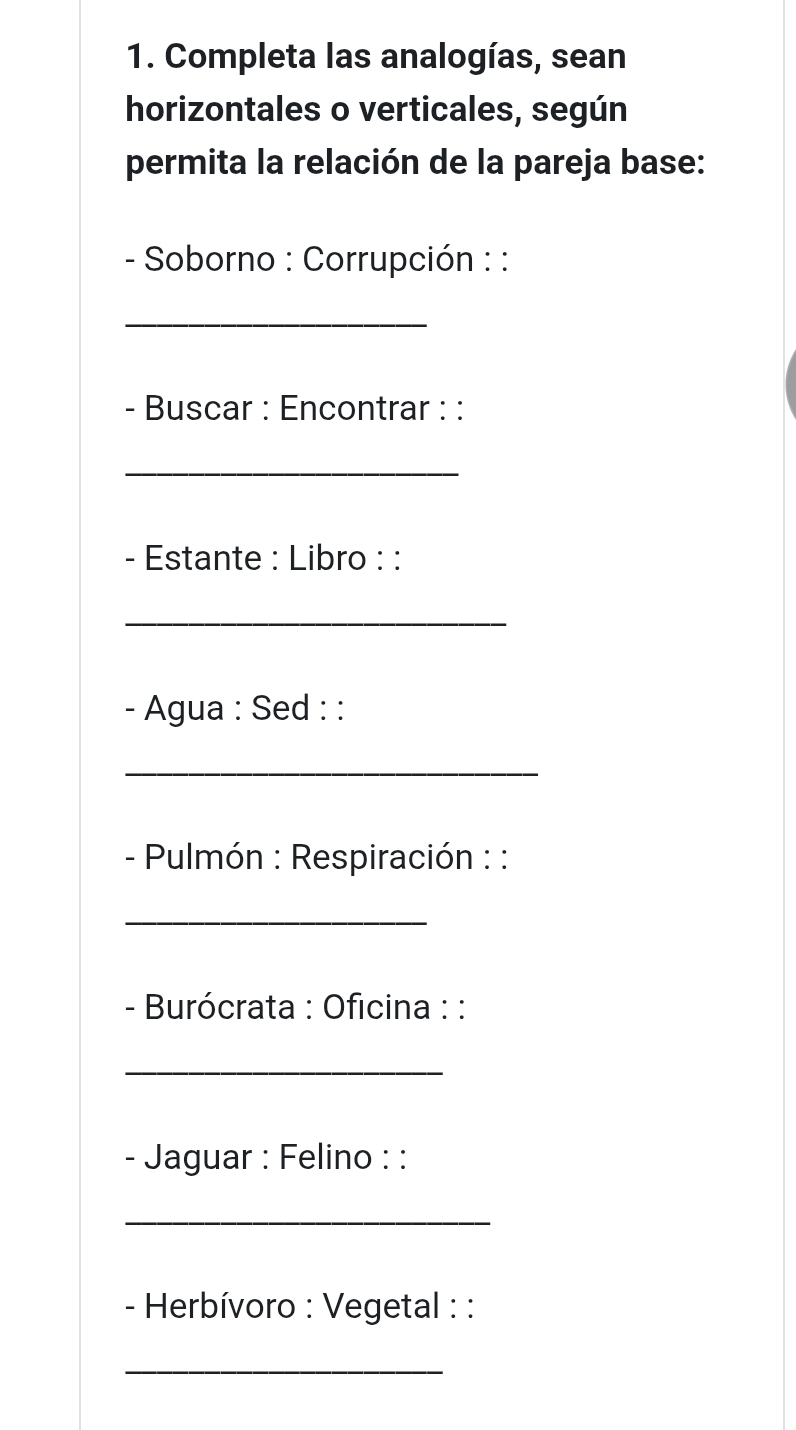Image resolution: width=796 pixels, height=1430 pixels.
Task: Click blank answer line under Pulmón : Respiración
Action: [x=277, y=921]
